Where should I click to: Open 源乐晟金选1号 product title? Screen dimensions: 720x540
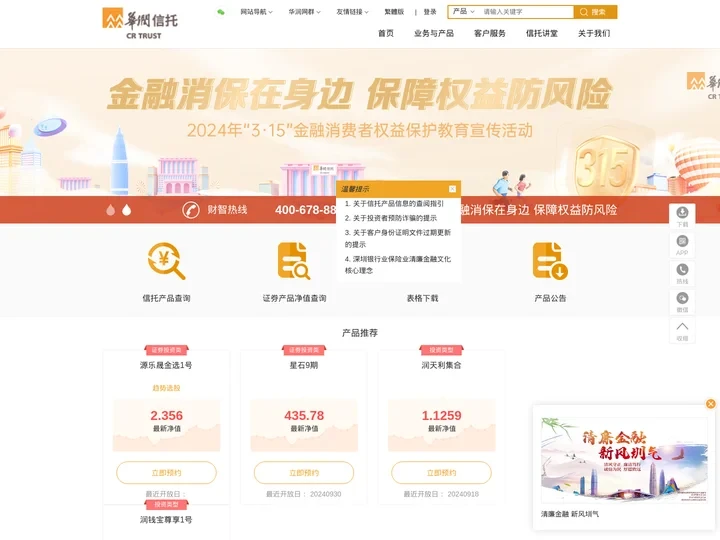tap(166, 365)
